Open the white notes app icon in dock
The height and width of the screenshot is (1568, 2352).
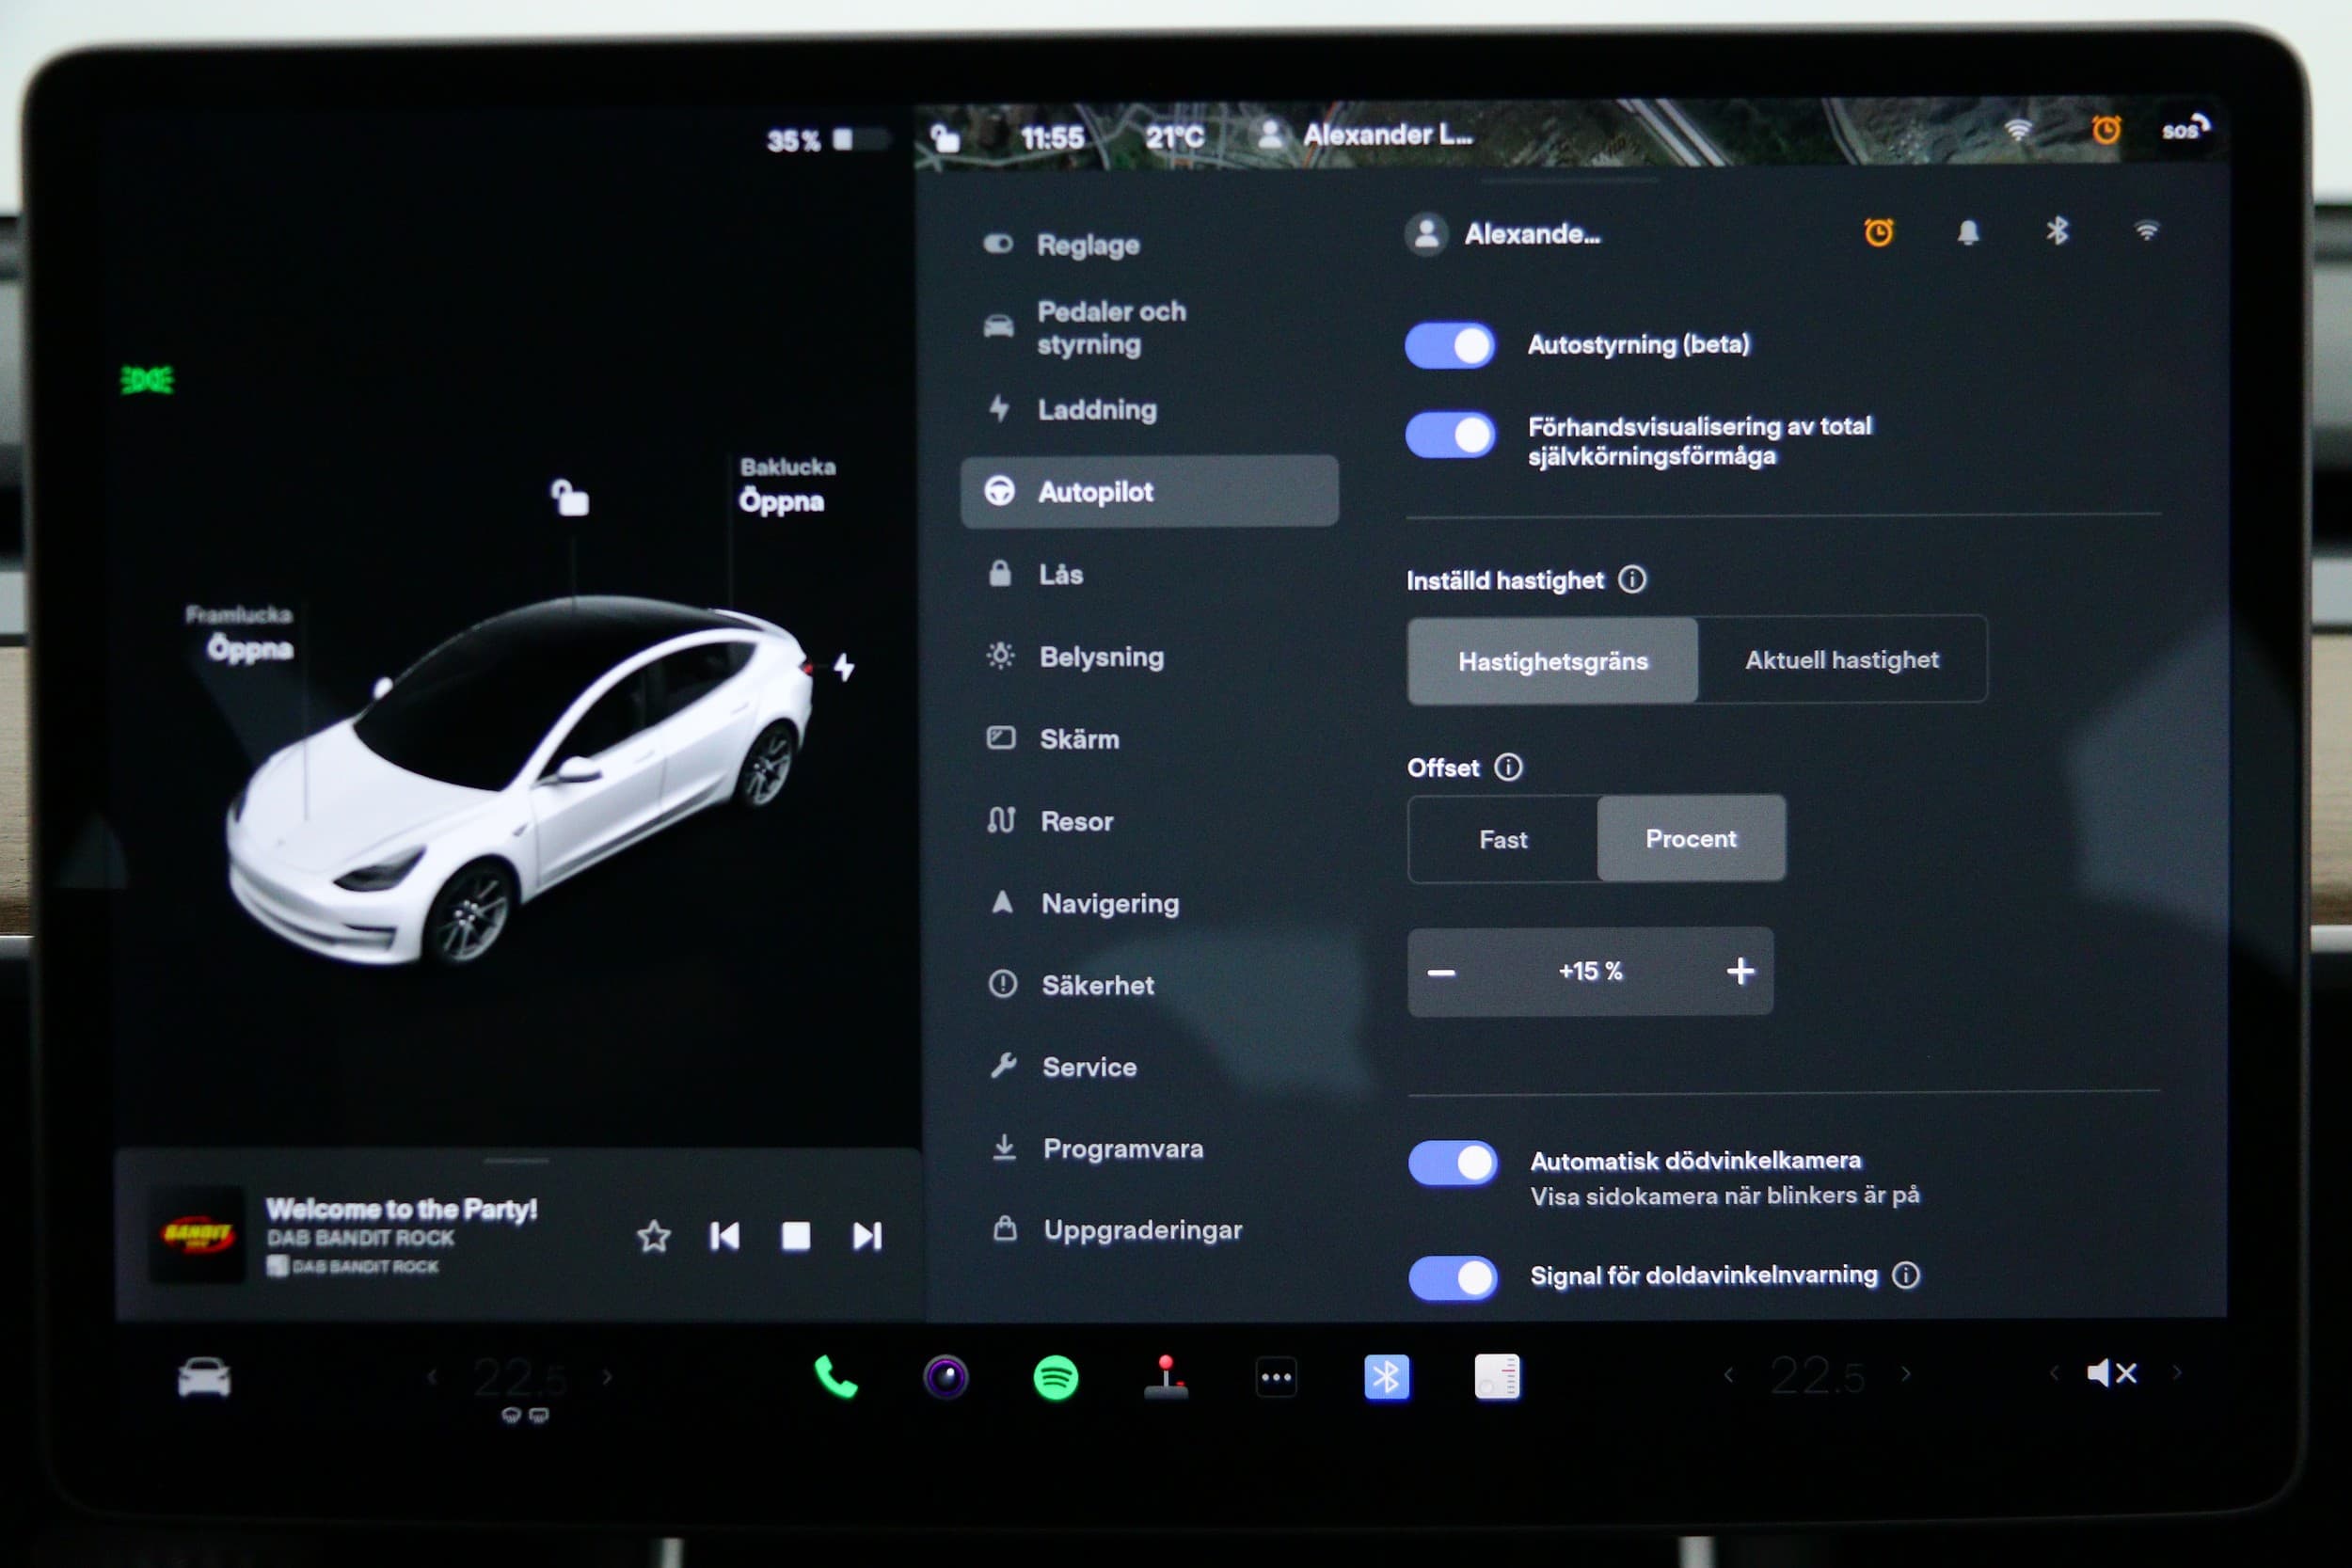(x=1497, y=1377)
